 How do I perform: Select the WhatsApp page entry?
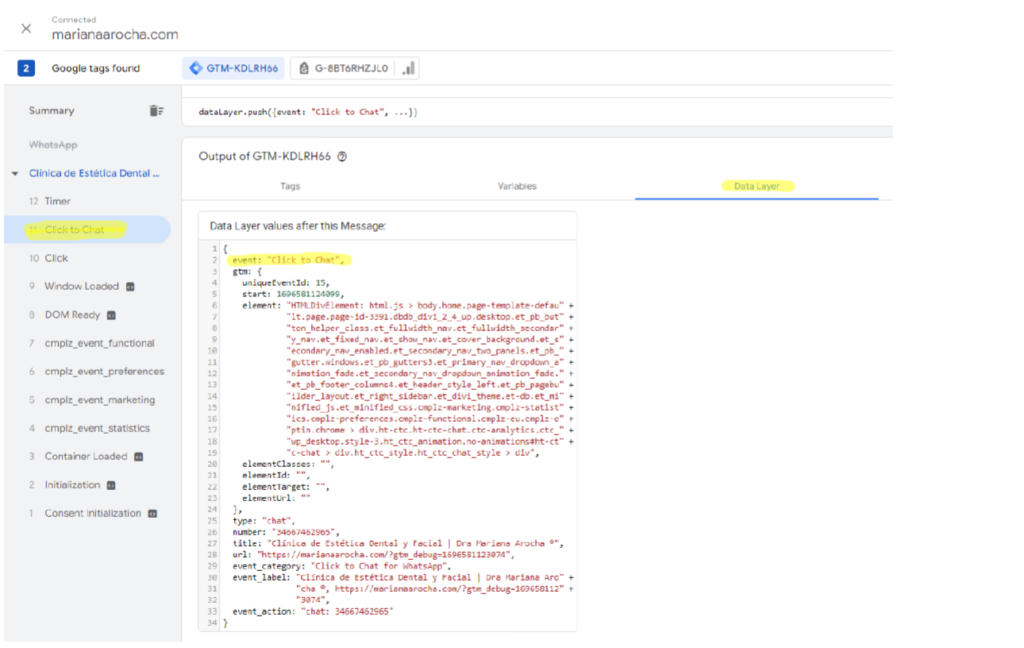pyautogui.click(x=53, y=144)
